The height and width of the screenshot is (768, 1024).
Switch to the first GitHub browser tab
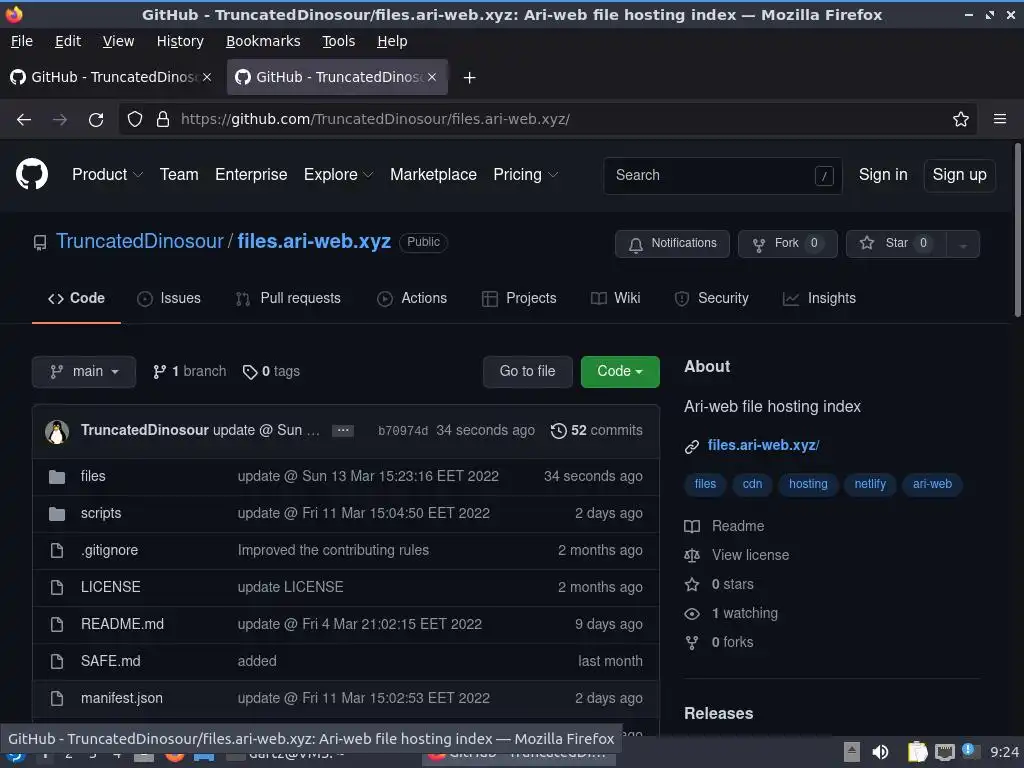112,77
